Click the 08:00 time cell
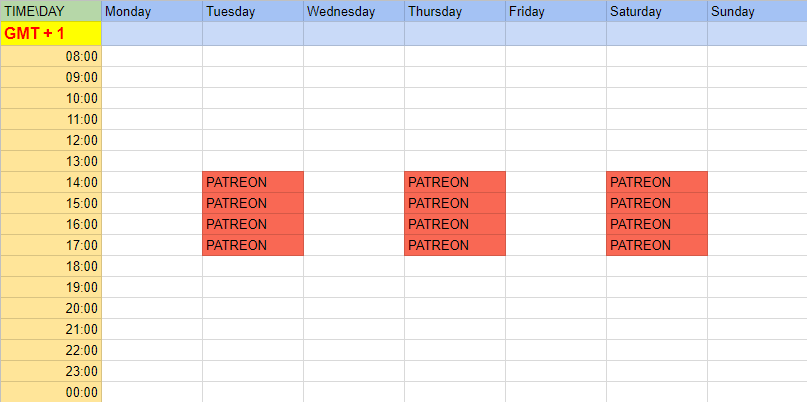 coord(51,56)
